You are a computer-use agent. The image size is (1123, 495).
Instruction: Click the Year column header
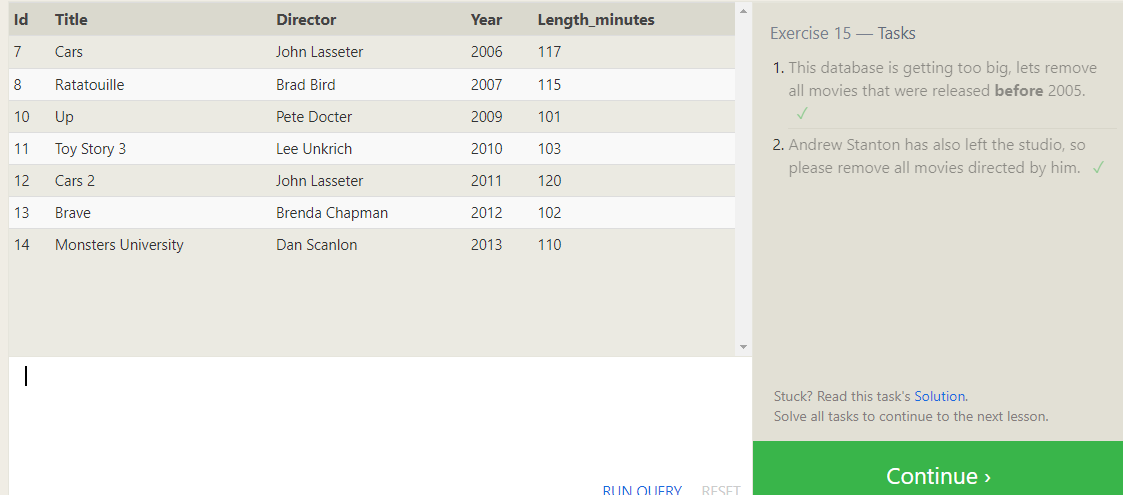click(486, 20)
